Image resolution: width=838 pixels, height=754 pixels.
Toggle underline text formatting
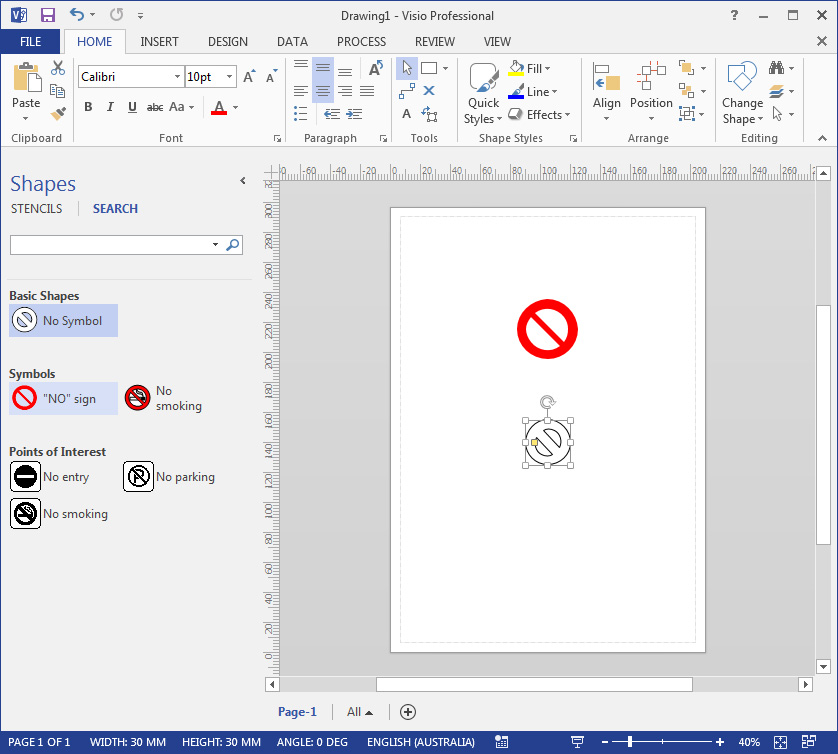(132, 107)
